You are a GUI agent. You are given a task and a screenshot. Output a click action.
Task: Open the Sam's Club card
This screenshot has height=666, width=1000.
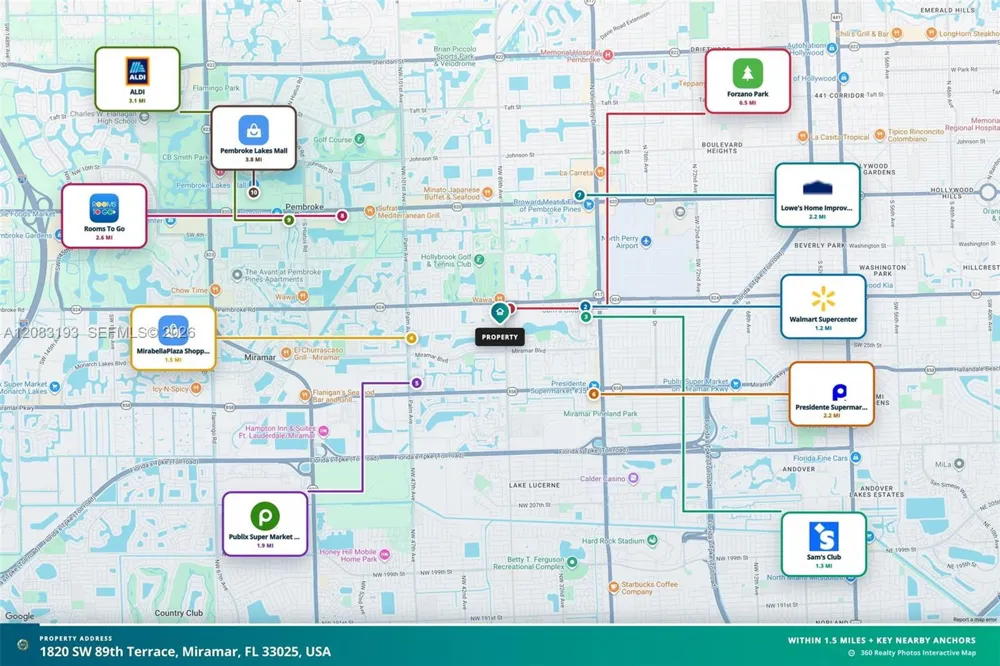[823, 544]
